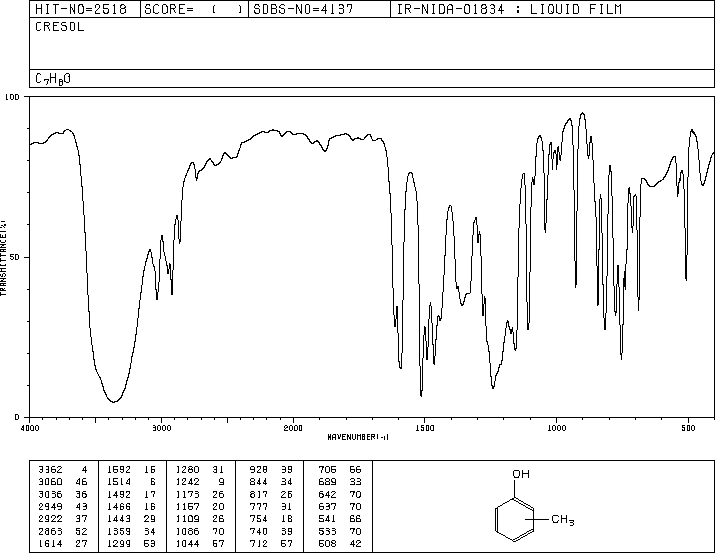Viewport: 715px width, 553px height.
Task: Click the CH3 group in structure
Action: click(563, 520)
